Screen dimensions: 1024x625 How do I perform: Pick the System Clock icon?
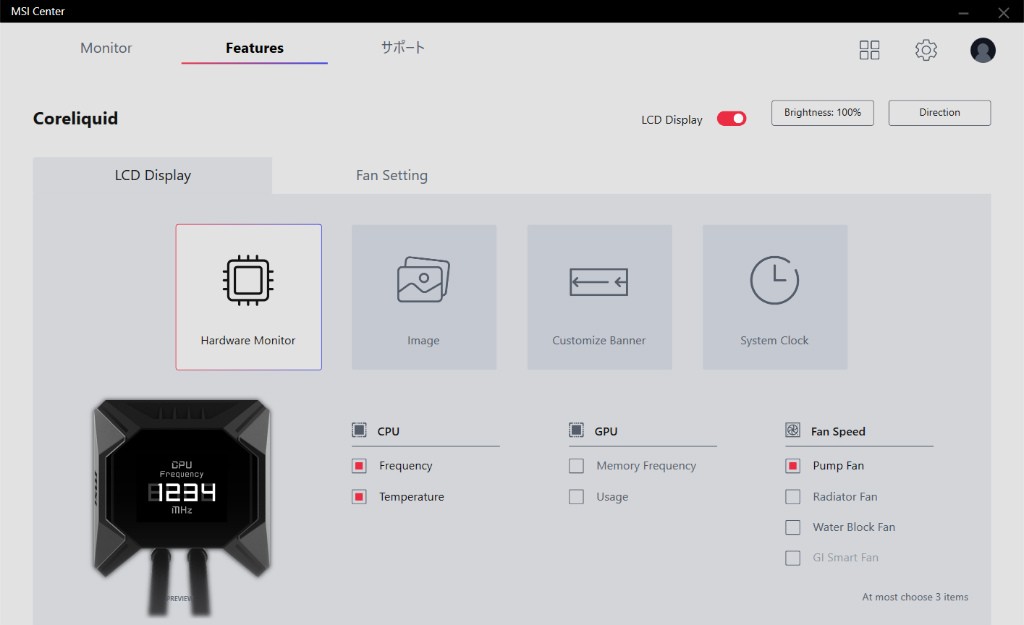tap(774, 280)
